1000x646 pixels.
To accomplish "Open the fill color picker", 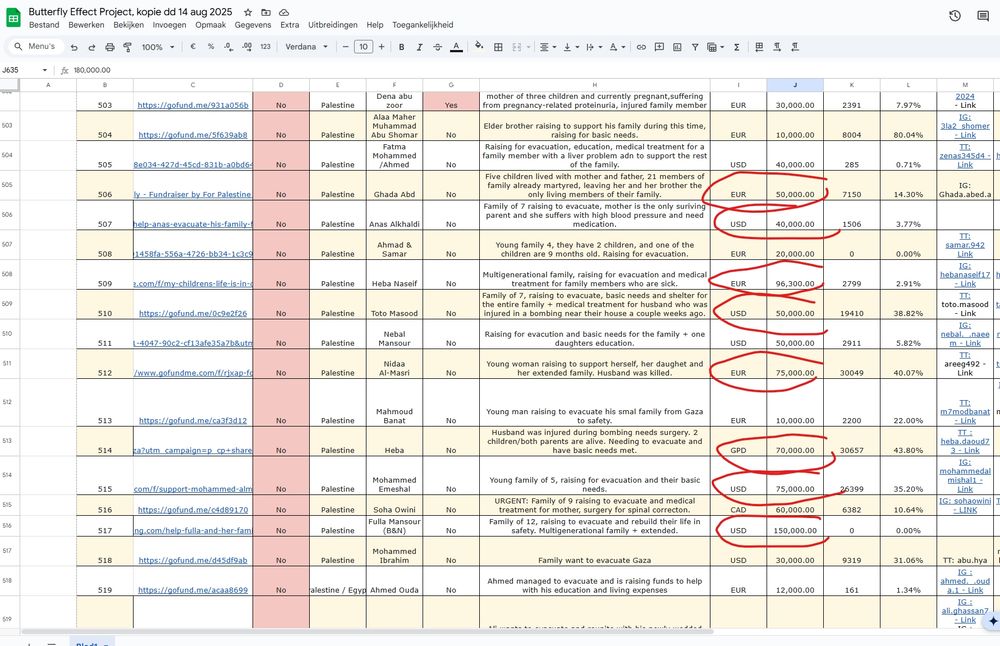I will (x=479, y=47).
